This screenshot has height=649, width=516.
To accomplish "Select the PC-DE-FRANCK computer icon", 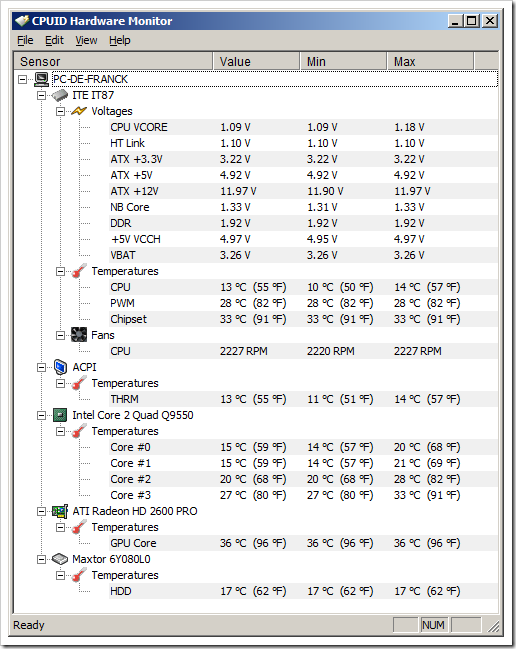I will click(x=41, y=79).
